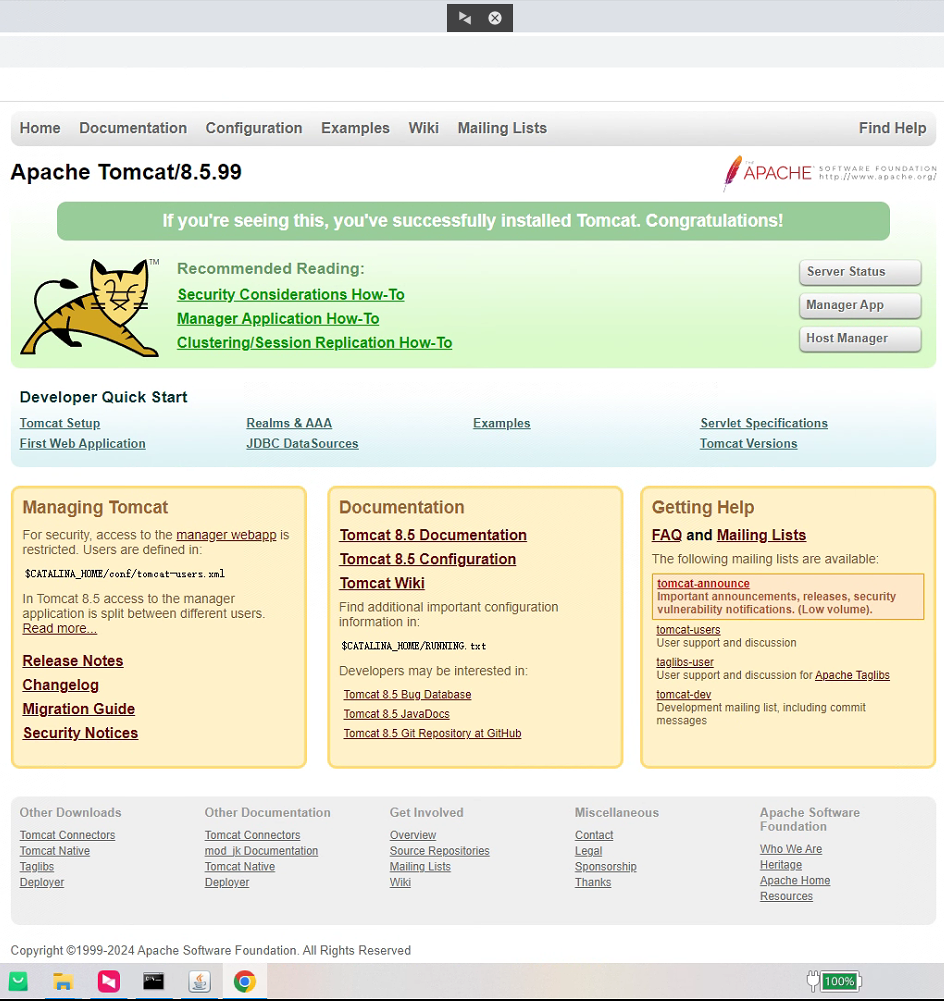Open Source Repositories link
This screenshot has height=1001, width=944.
(x=440, y=851)
